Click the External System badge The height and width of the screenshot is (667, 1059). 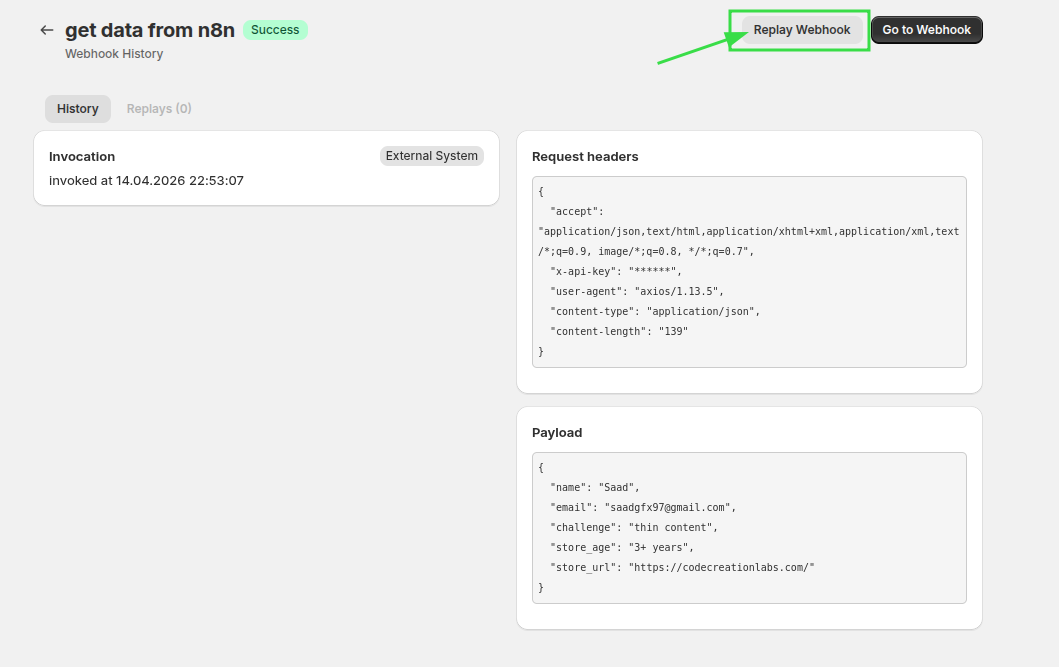tap(431, 156)
